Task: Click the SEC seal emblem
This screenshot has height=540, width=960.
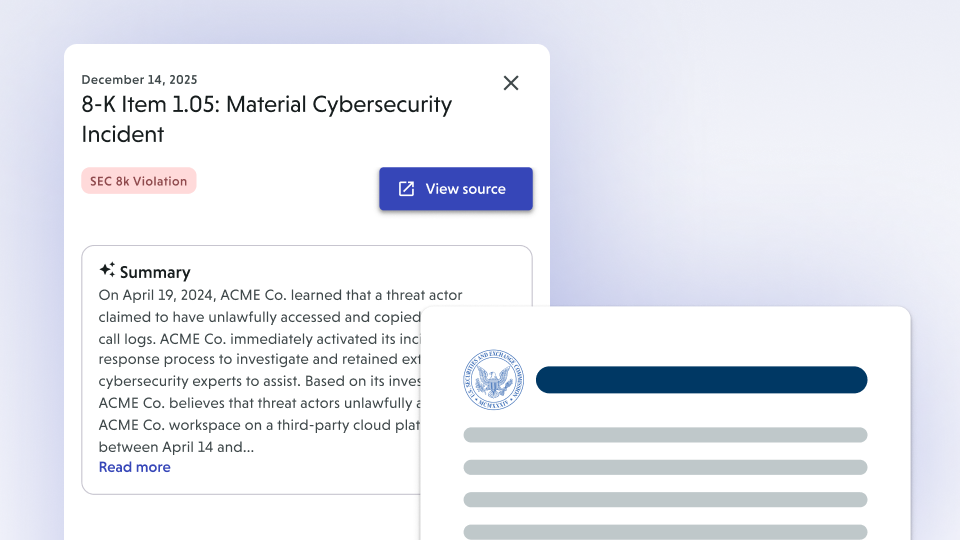Action: (493, 380)
